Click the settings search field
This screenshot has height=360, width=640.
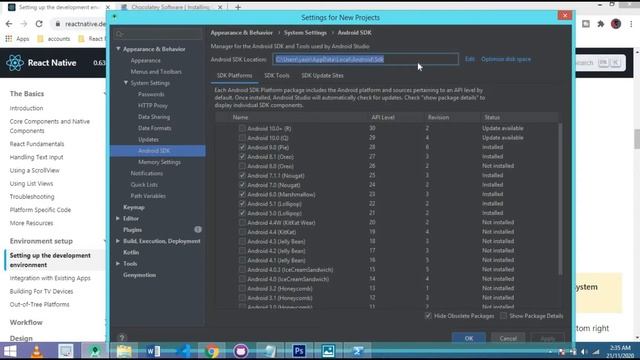[158, 34]
